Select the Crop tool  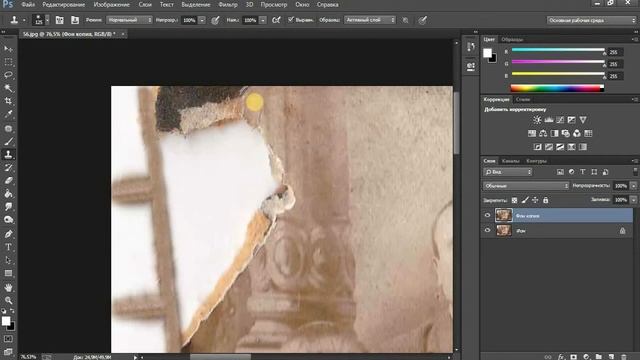(8, 101)
